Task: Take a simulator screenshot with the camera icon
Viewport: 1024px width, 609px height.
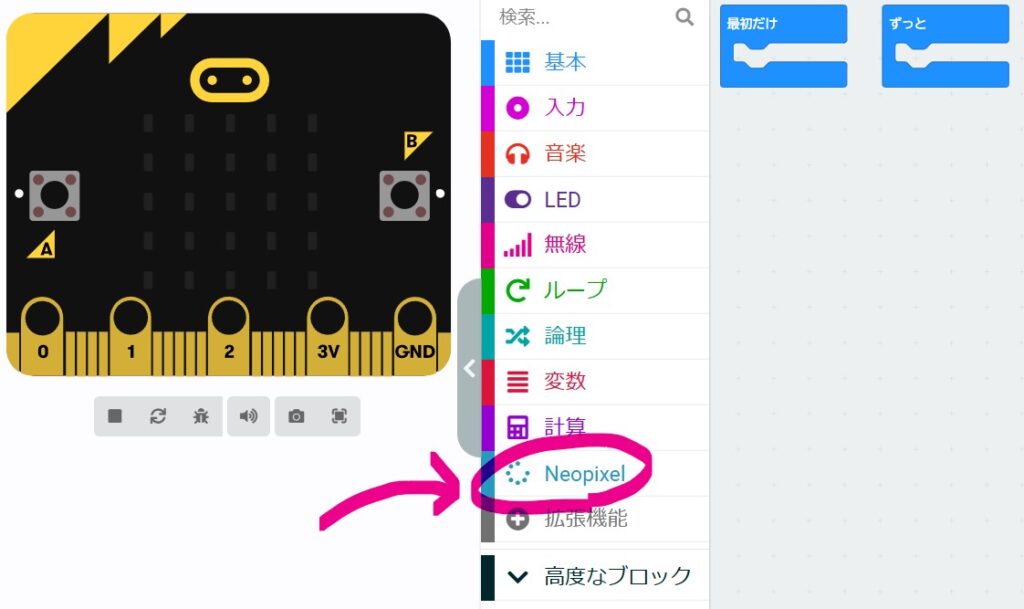Action: point(296,416)
